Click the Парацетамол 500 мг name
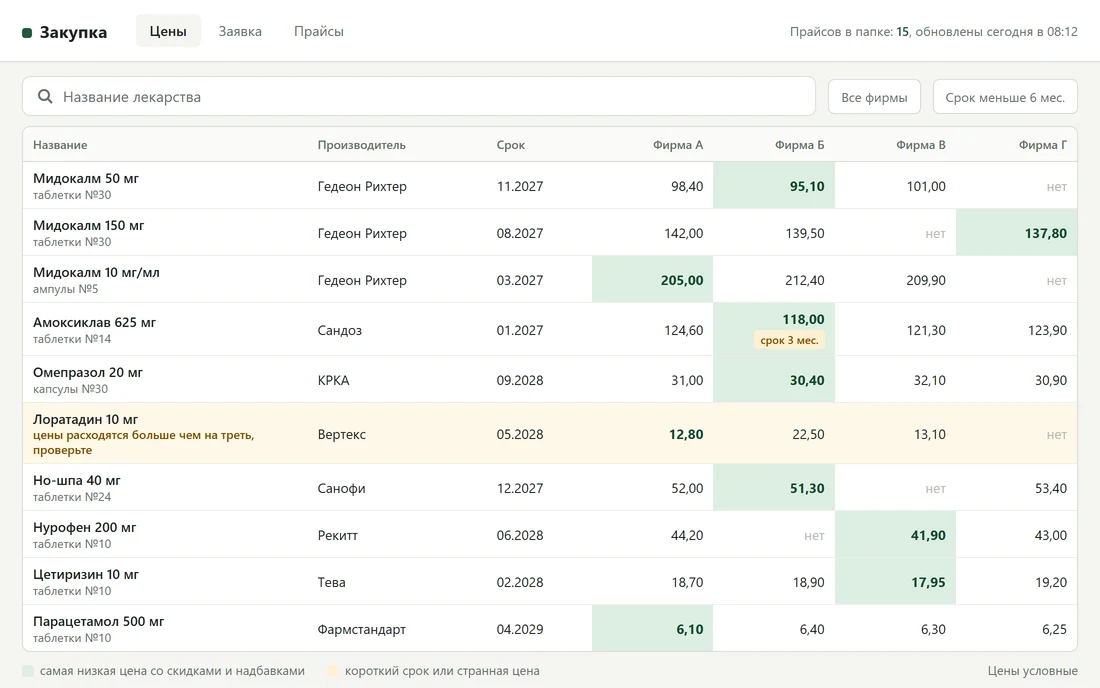 (98, 621)
